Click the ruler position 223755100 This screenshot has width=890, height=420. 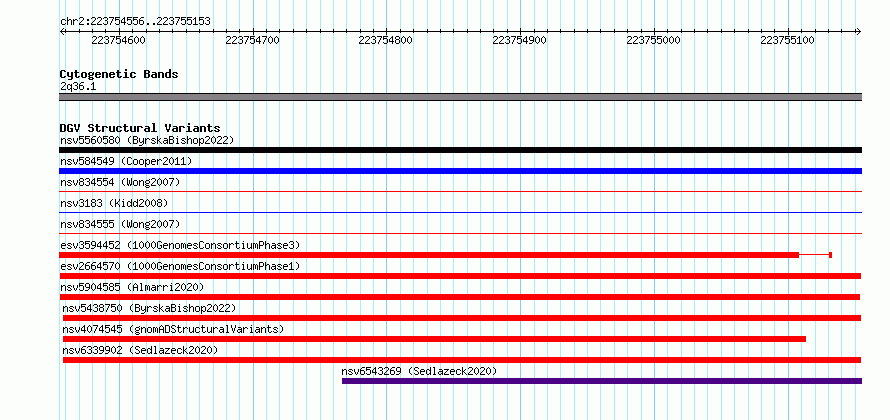(x=787, y=40)
